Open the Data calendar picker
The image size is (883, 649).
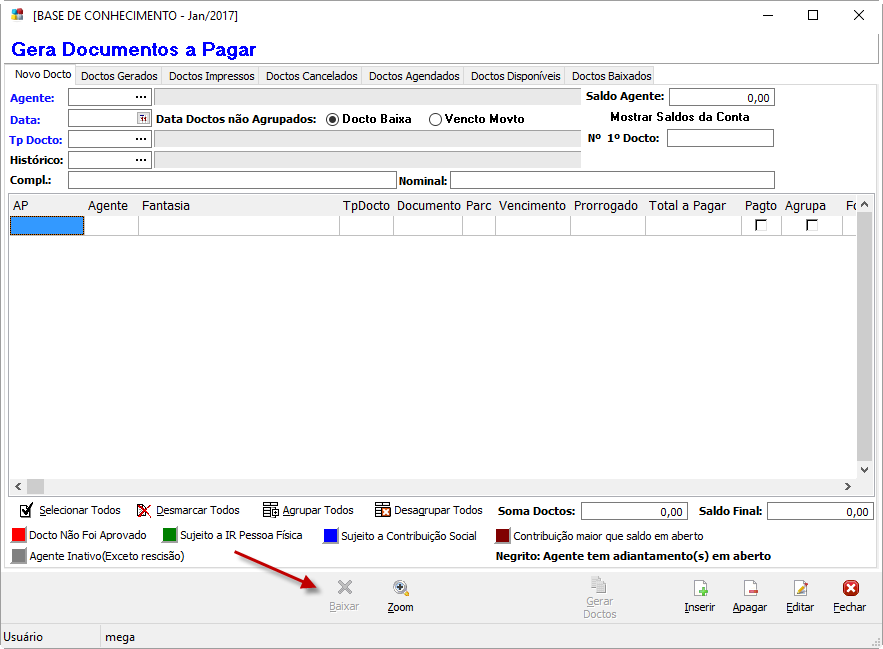142,118
